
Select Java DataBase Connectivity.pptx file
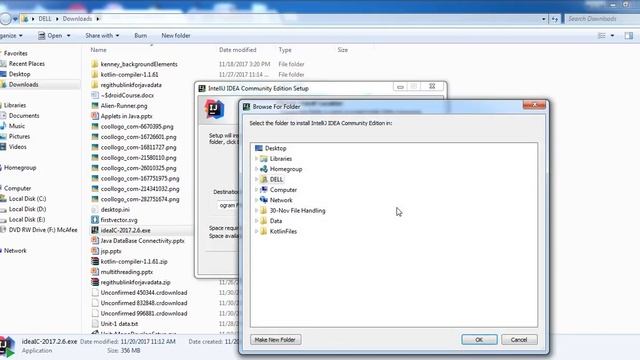pyautogui.click(x=142, y=241)
